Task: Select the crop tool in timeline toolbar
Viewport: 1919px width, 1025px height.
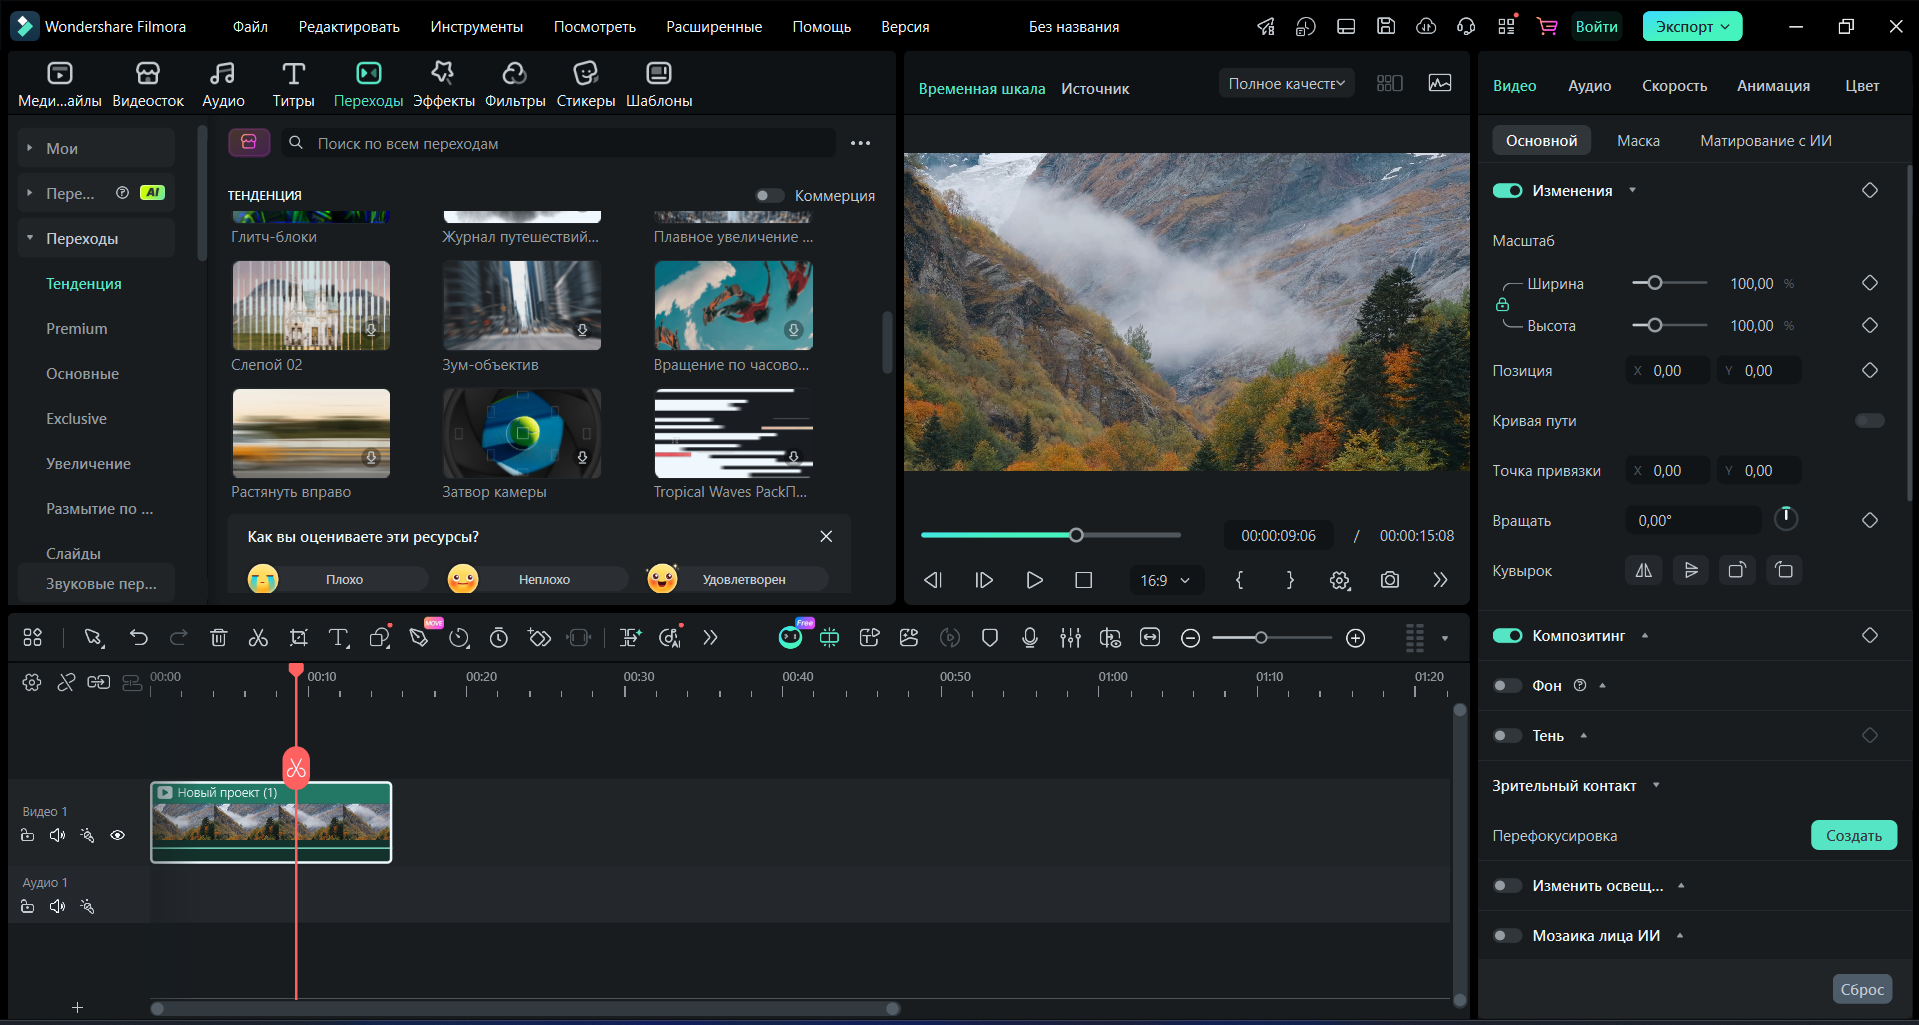Action: [x=298, y=638]
